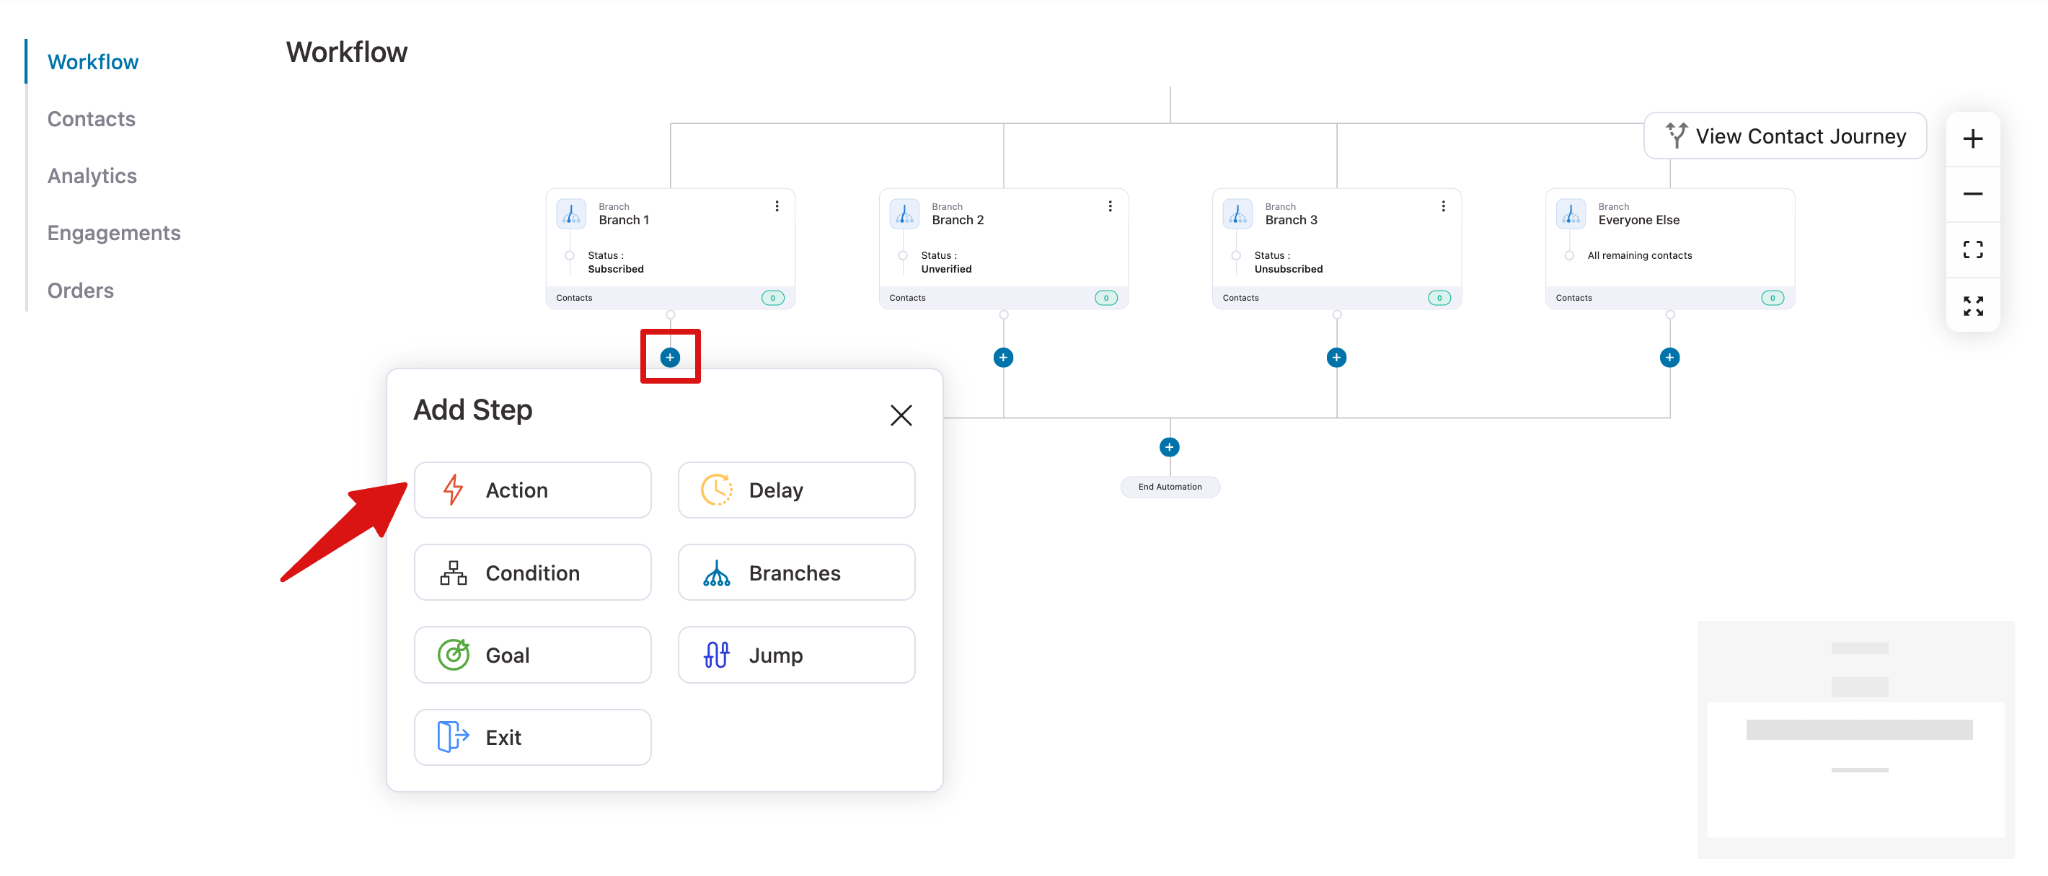This screenshot has height=876, width=2048.
Task: Fit the workflow to view
Action: (x=1972, y=250)
